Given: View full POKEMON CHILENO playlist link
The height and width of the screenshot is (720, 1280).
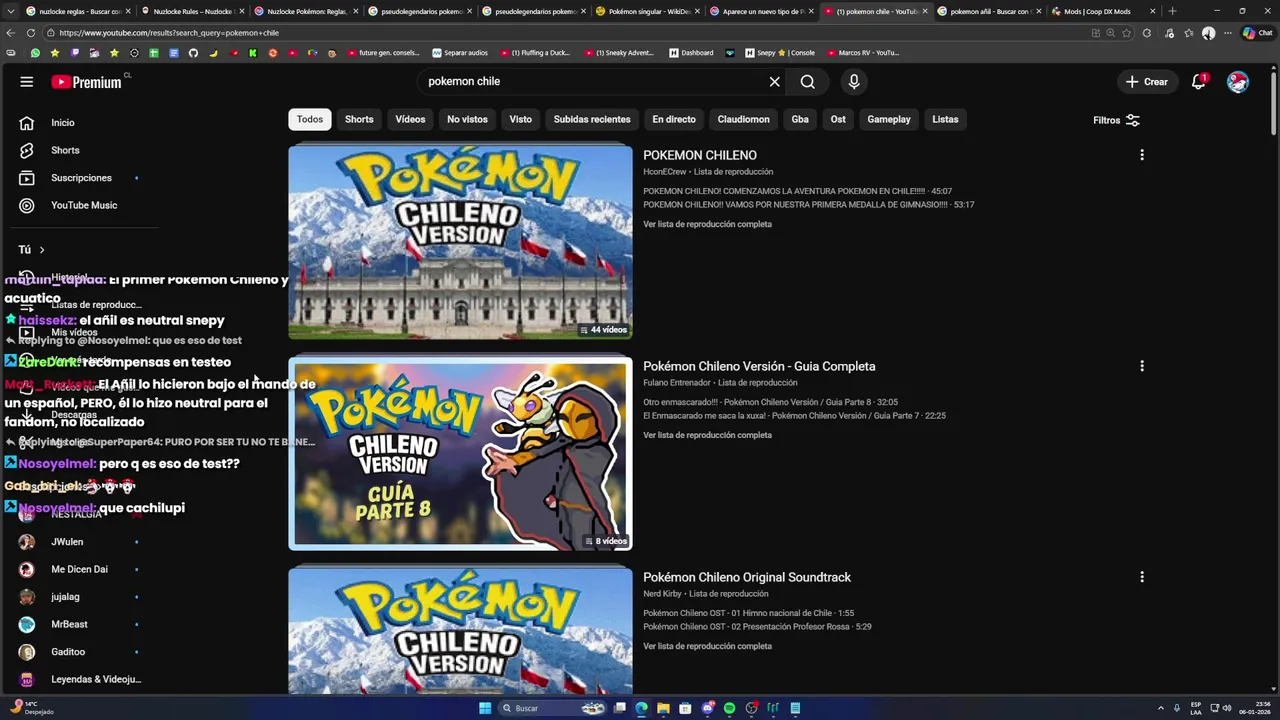Looking at the screenshot, I should pos(707,224).
